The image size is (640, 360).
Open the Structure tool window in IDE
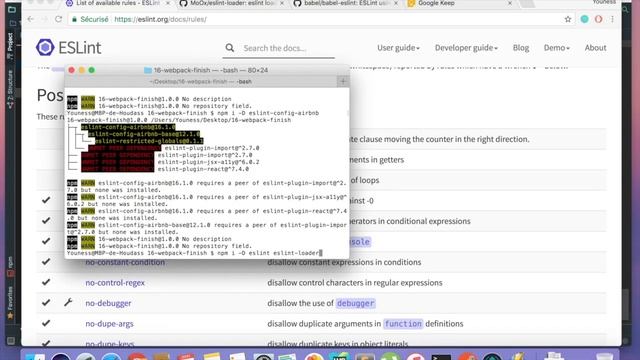click(x=11, y=89)
